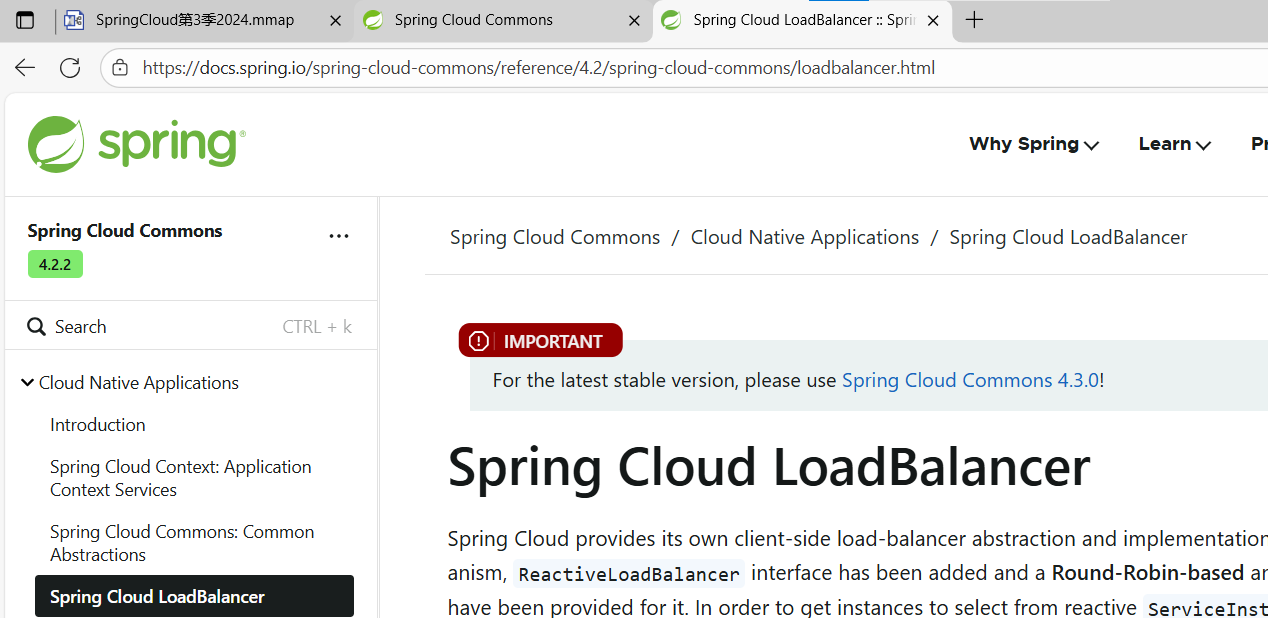The image size is (1268, 618).
Task: Close the Spring Cloud LoadBalancer tab
Action: coord(933,20)
